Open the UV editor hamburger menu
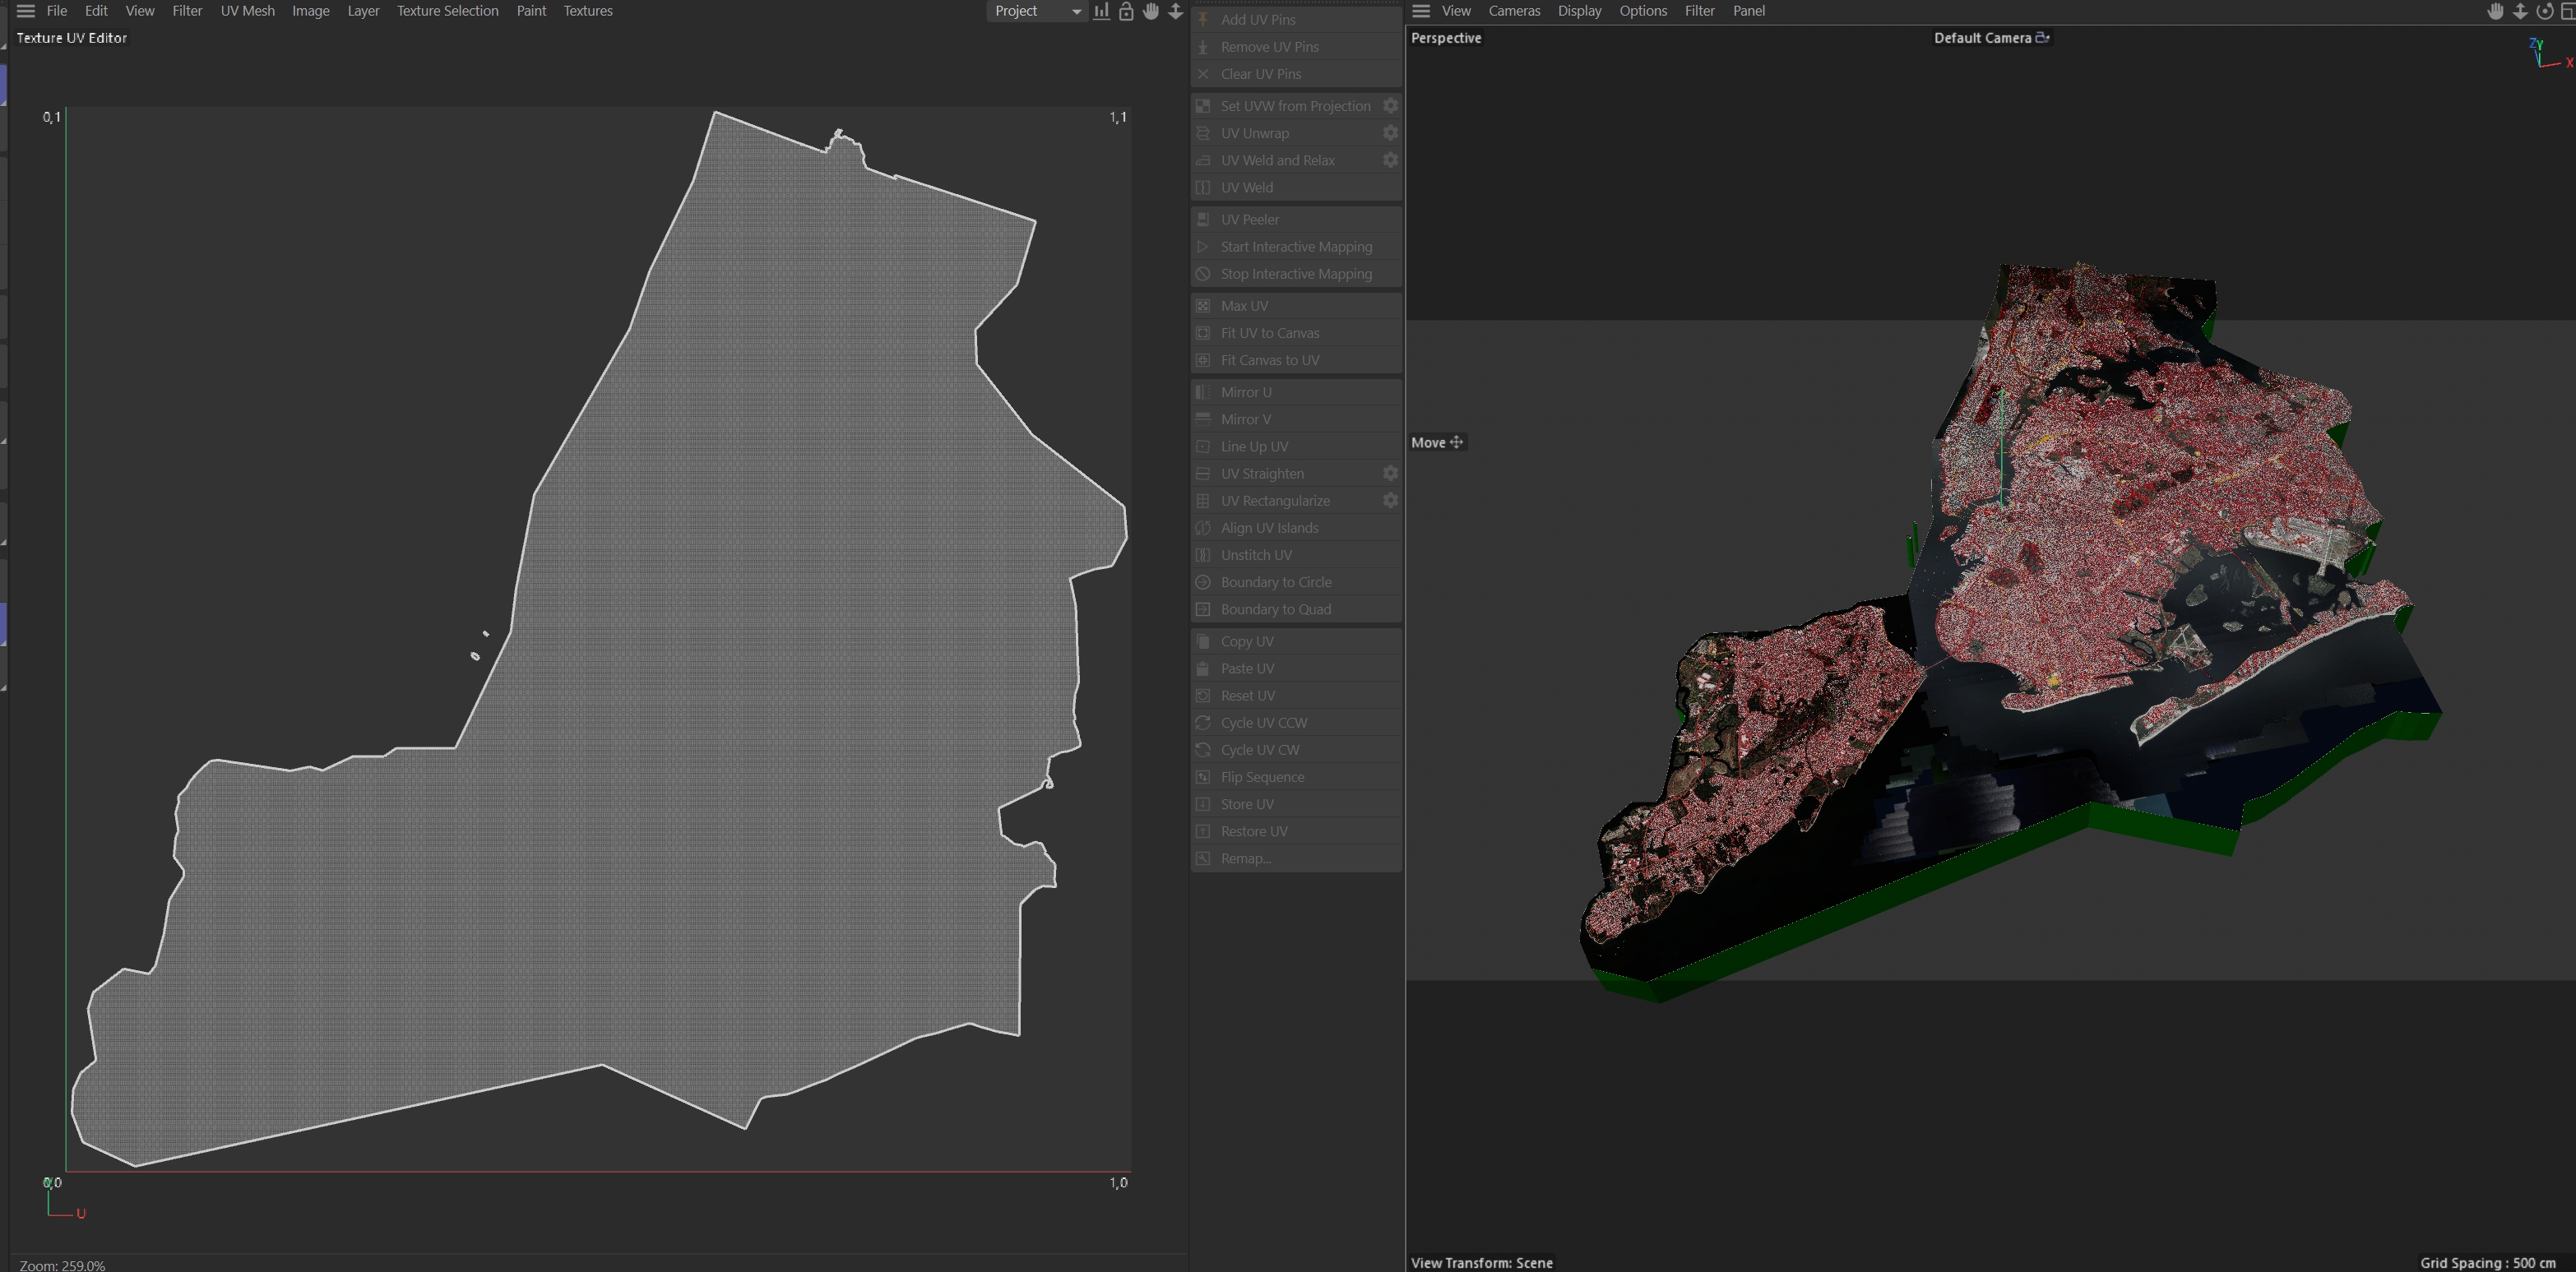 pos(26,11)
